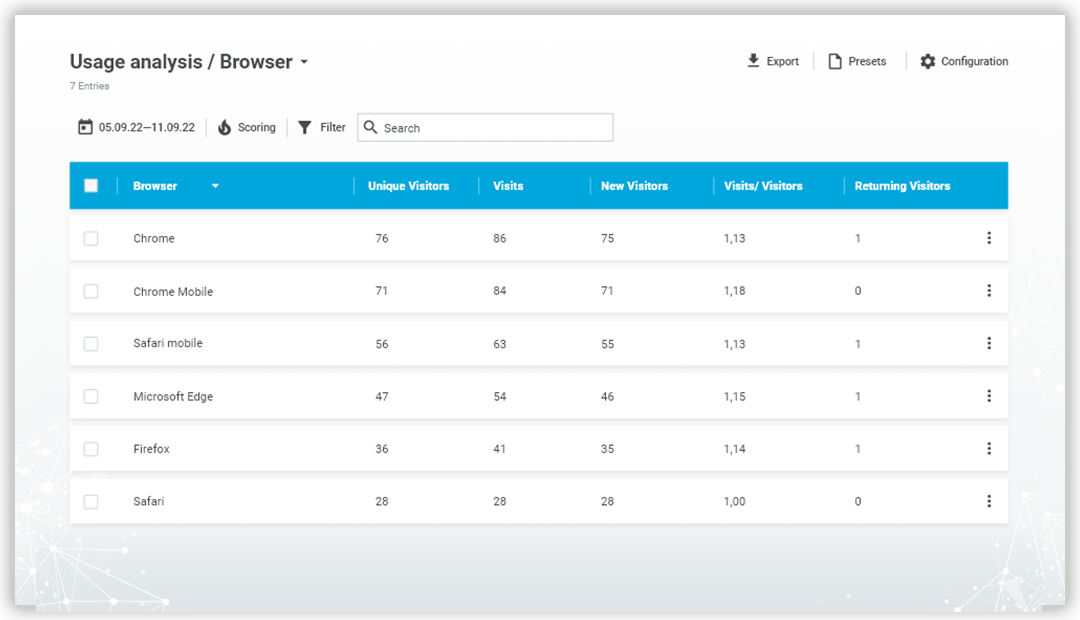Click the Browser column sort arrow
The width and height of the screenshot is (1080, 620).
tap(215, 186)
